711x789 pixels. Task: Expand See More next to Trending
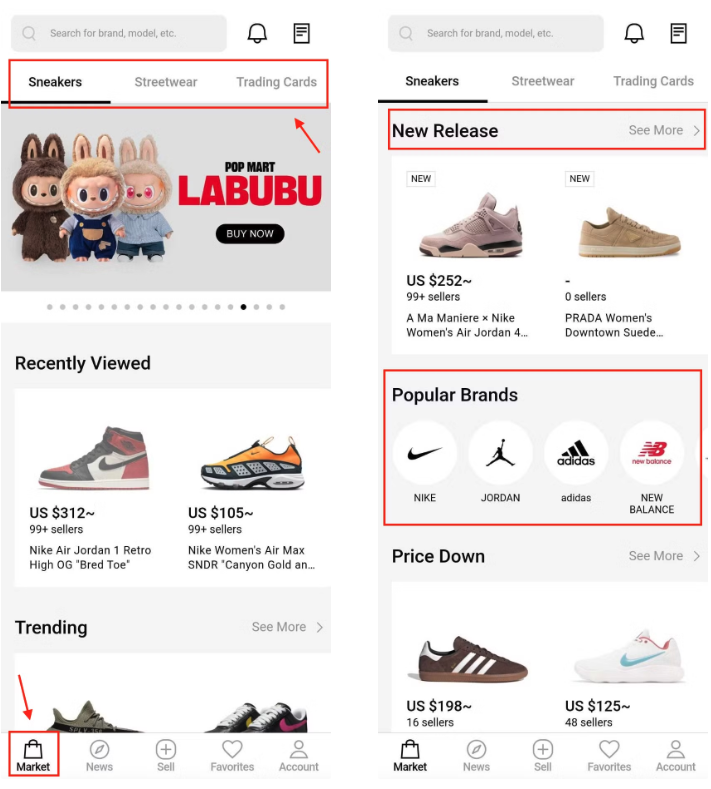287,627
